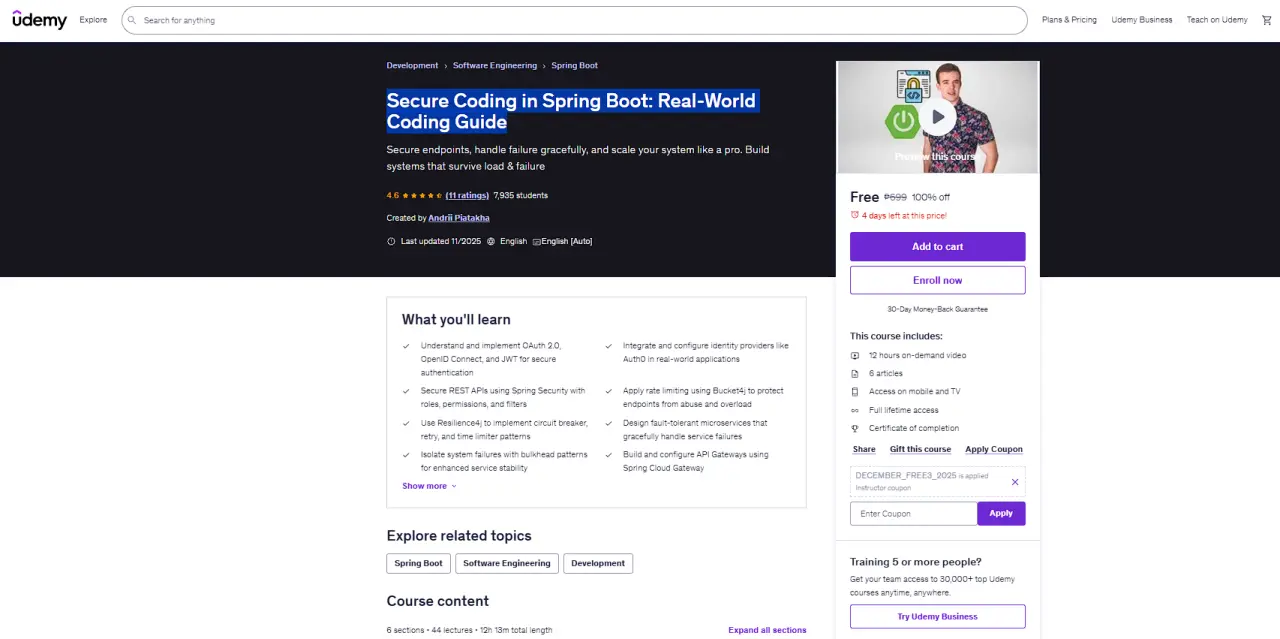Viewport: 1280px width, 639px height.
Task: Click the highlighted course title
Action: 571,111
